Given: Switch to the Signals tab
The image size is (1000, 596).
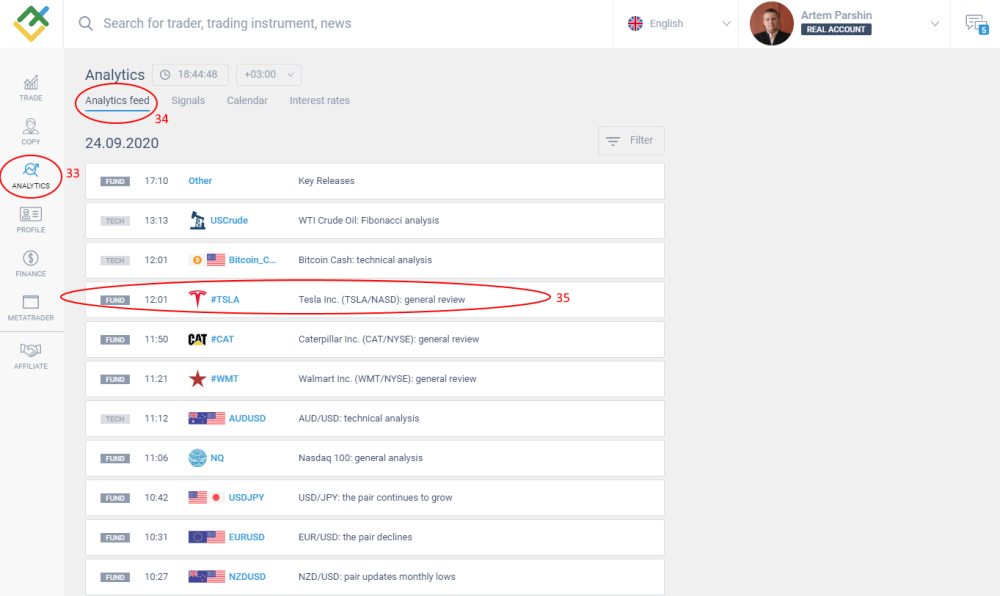Looking at the screenshot, I should point(188,101).
